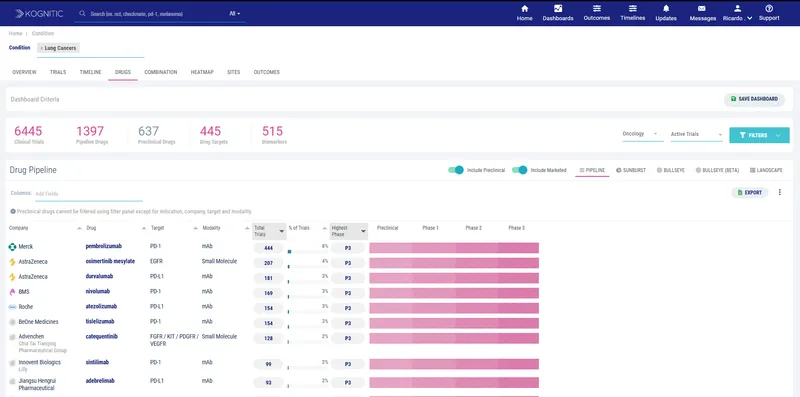Sort by the % of Trials column
The image size is (800, 397).
tap(308, 228)
